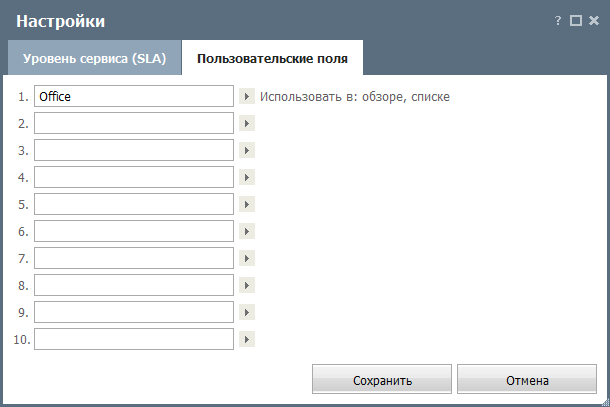Focus the Office text field
Viewport: 610px width, 407px height.
click(134, 96)
